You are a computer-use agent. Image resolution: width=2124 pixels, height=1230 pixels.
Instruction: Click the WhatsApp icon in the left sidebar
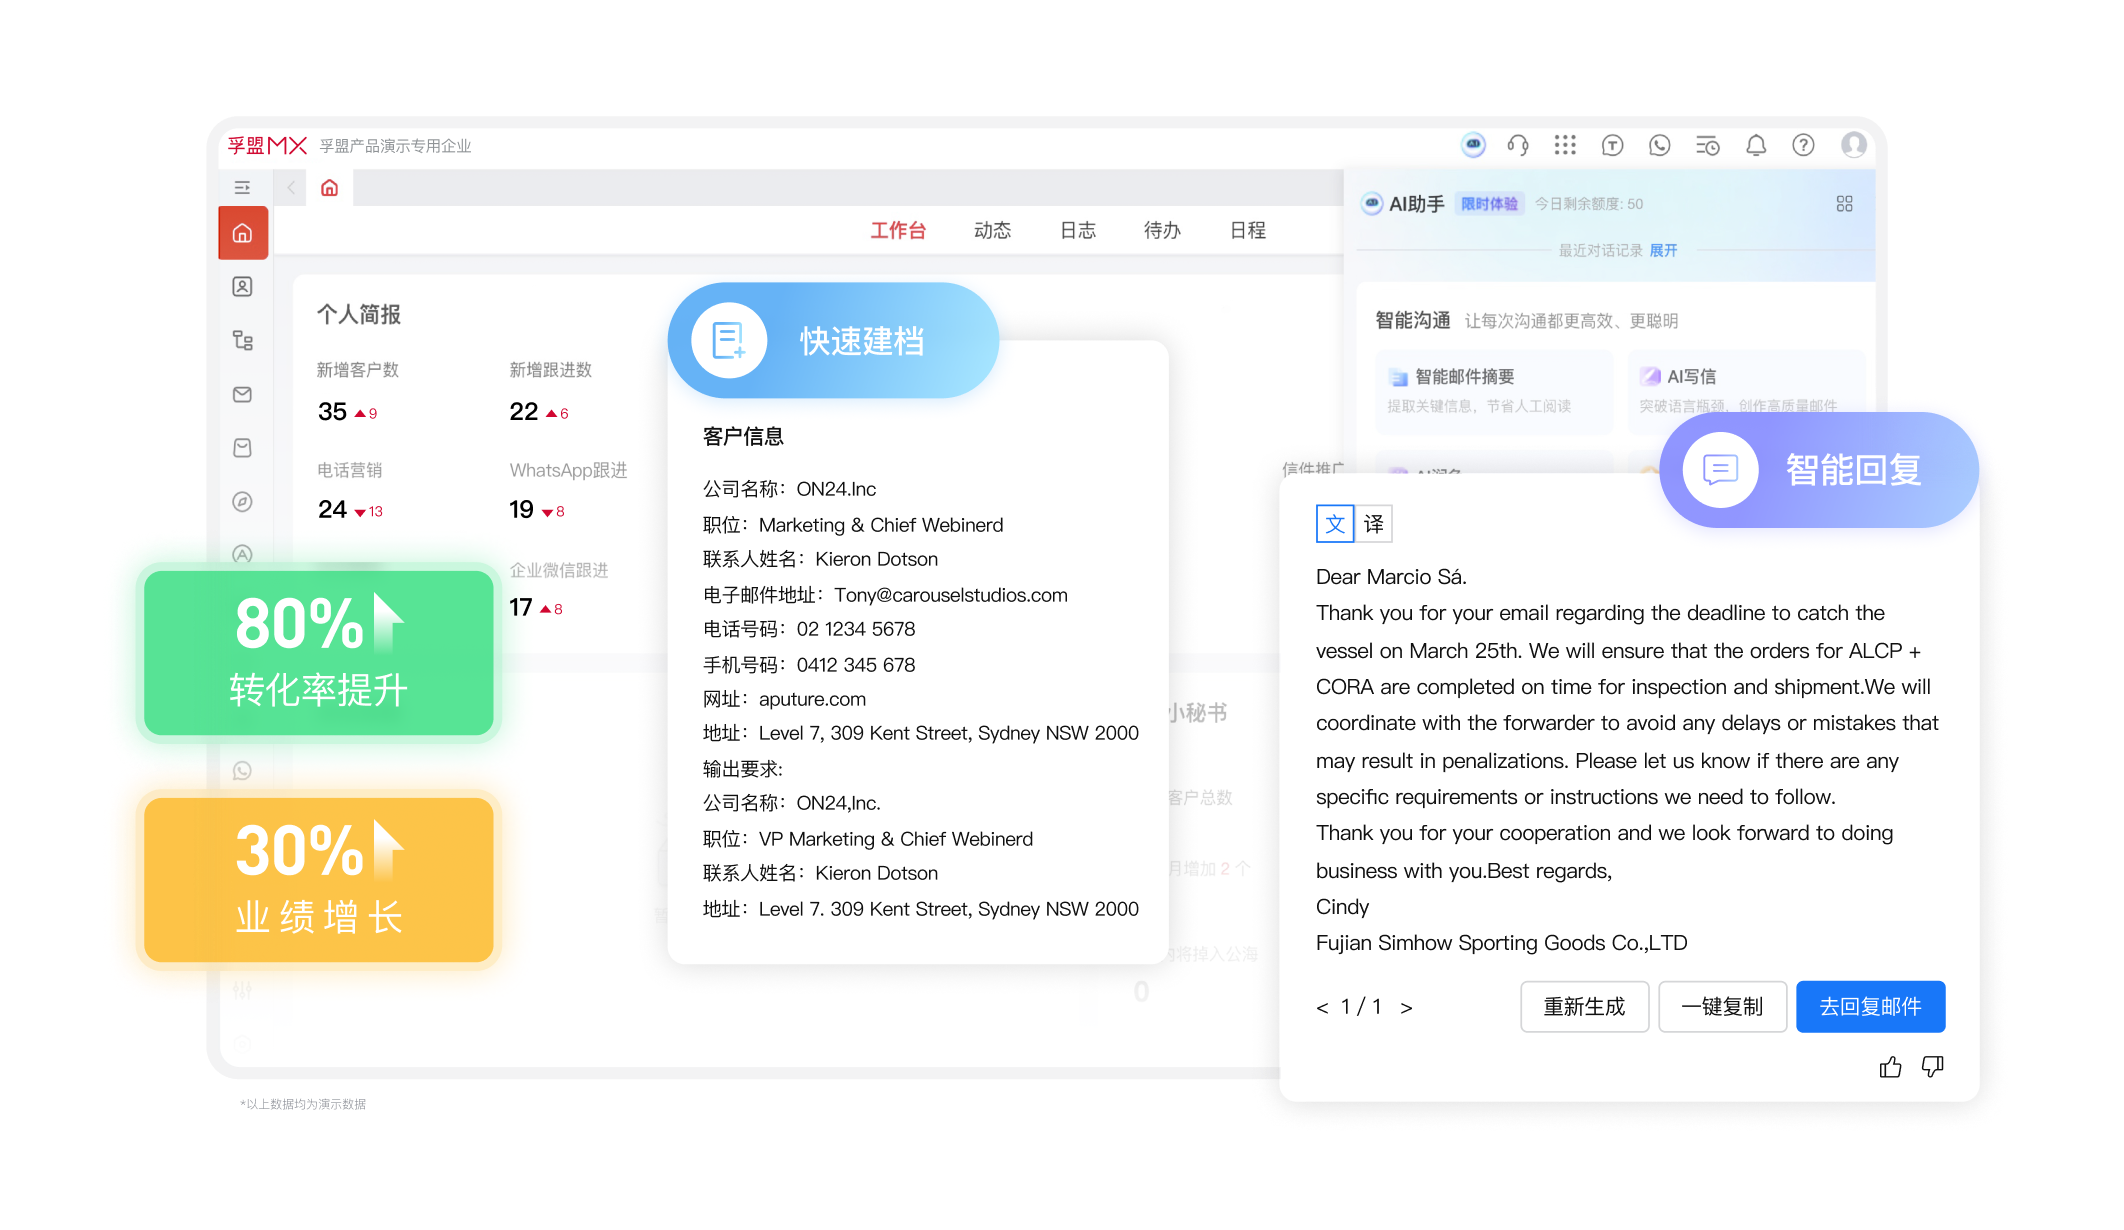(x=242, y=770)
